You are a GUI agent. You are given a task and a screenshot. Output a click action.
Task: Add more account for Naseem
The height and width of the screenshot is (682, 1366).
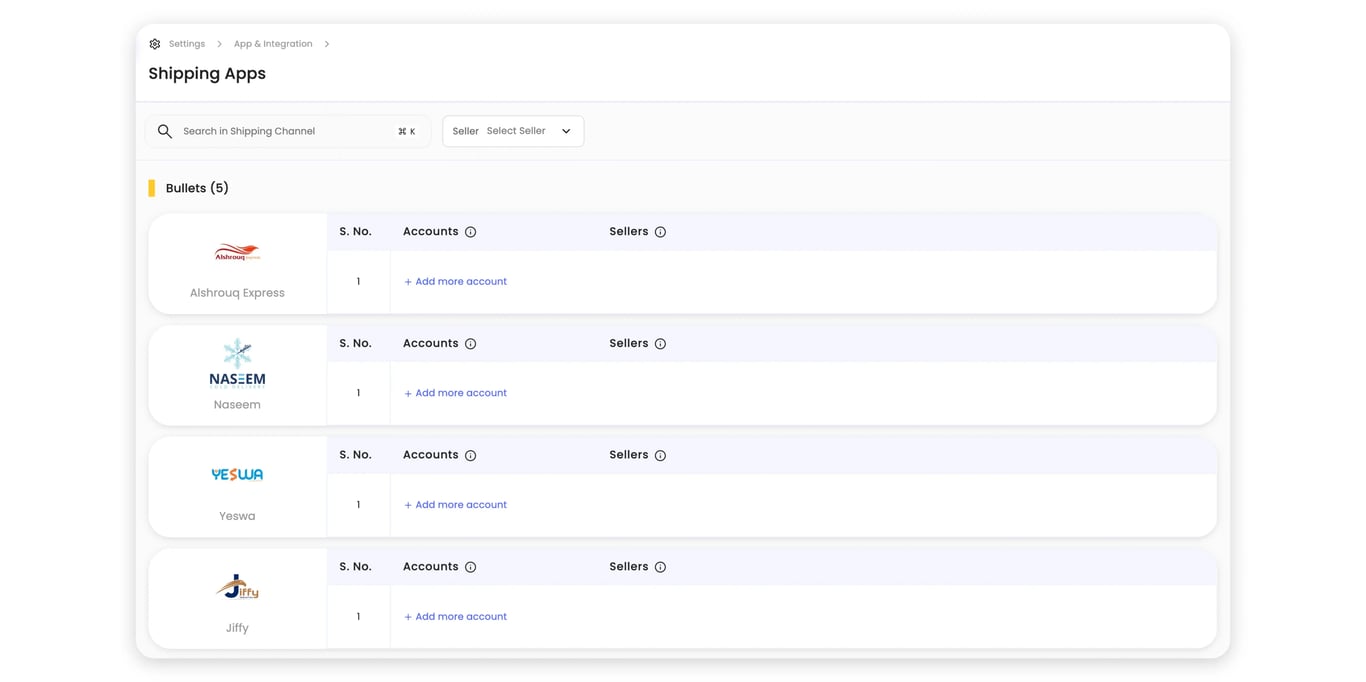pos(455,392)
